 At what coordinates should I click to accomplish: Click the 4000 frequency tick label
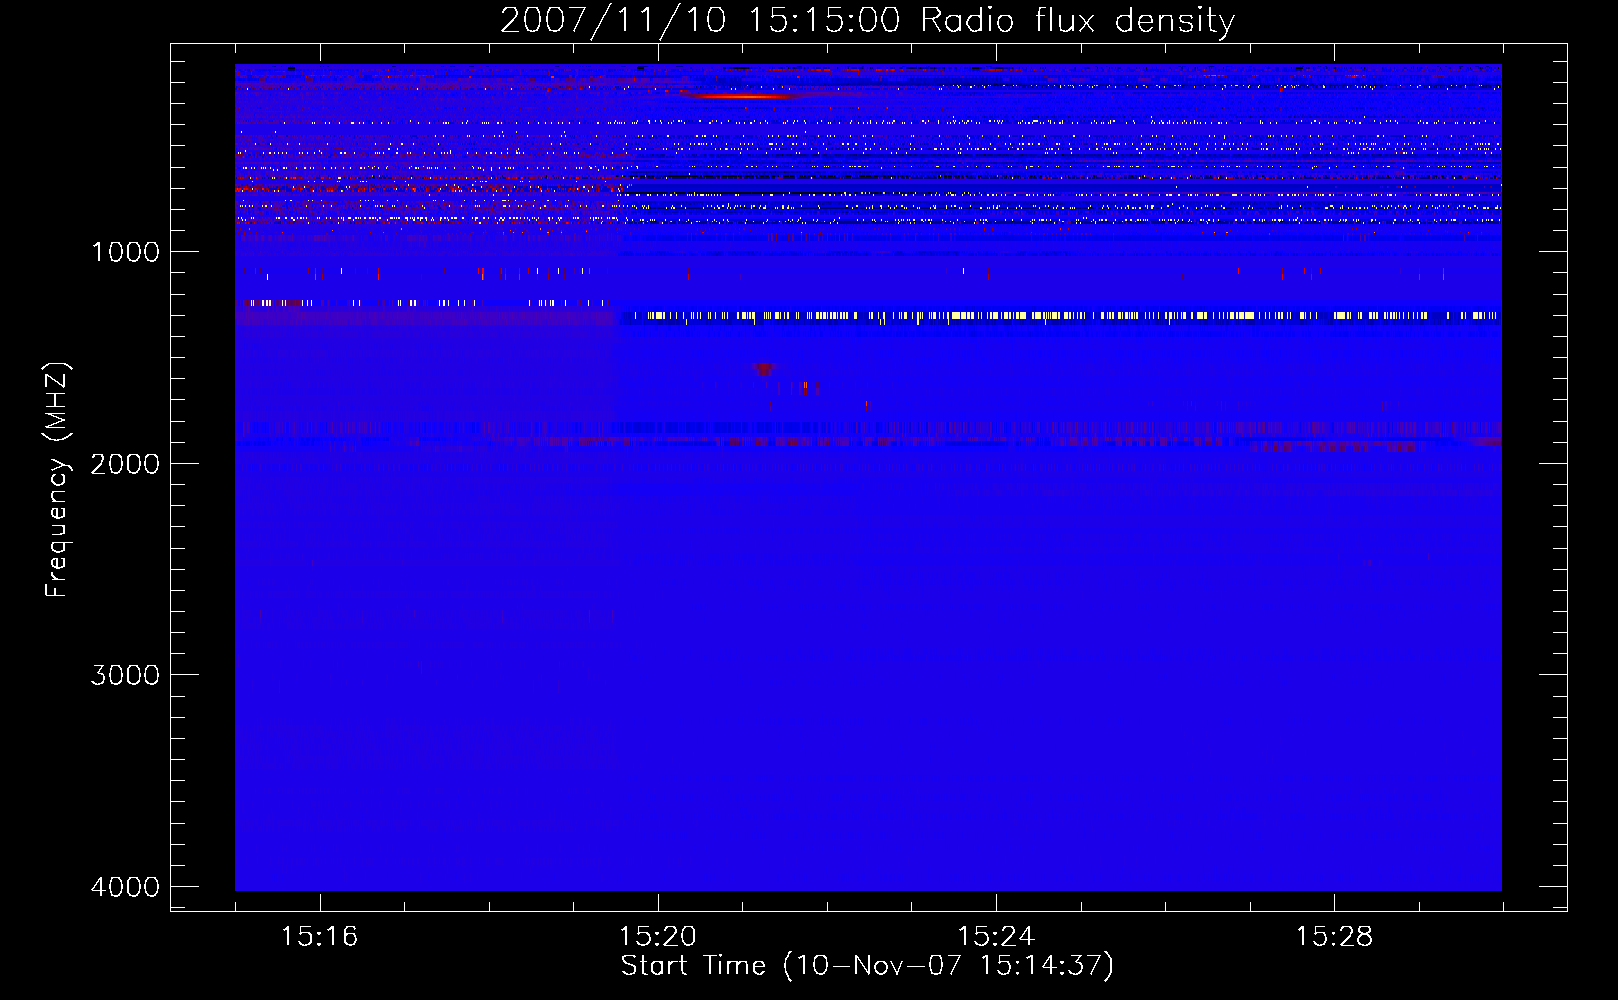(125, 887)
